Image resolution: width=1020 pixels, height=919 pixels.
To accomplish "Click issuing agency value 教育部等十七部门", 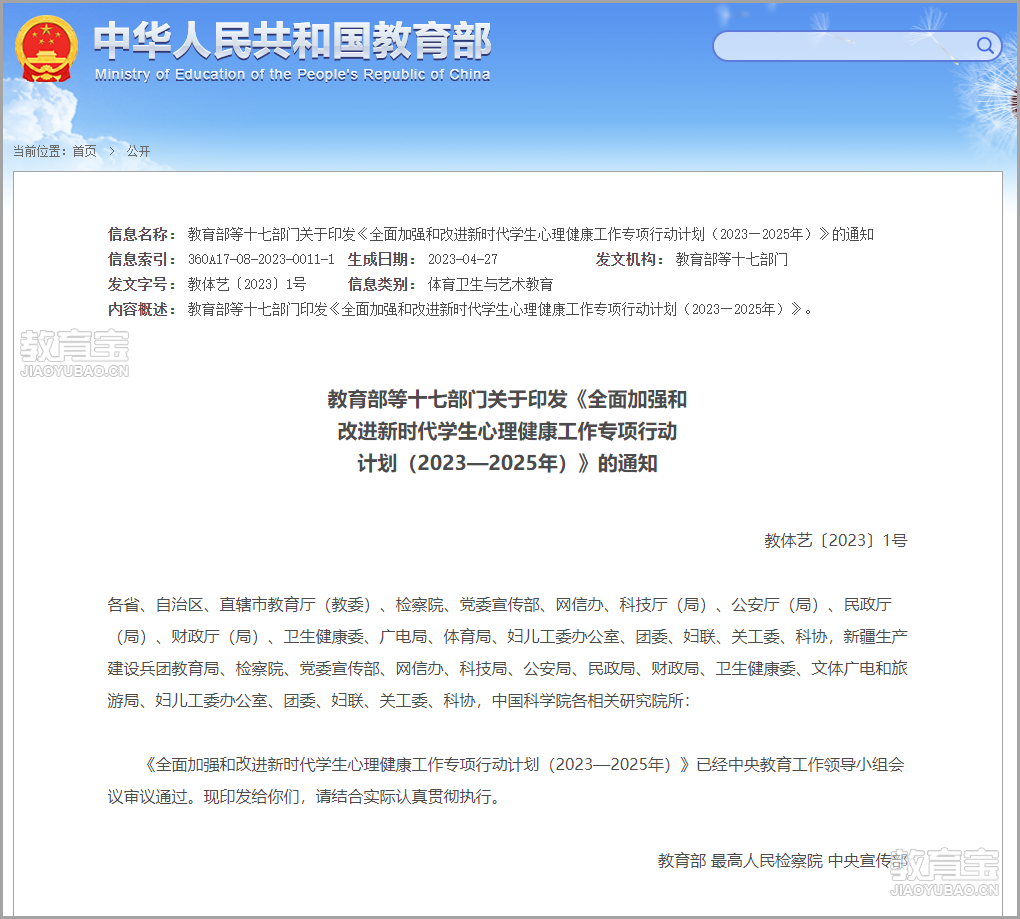I will tap(732, 260).
